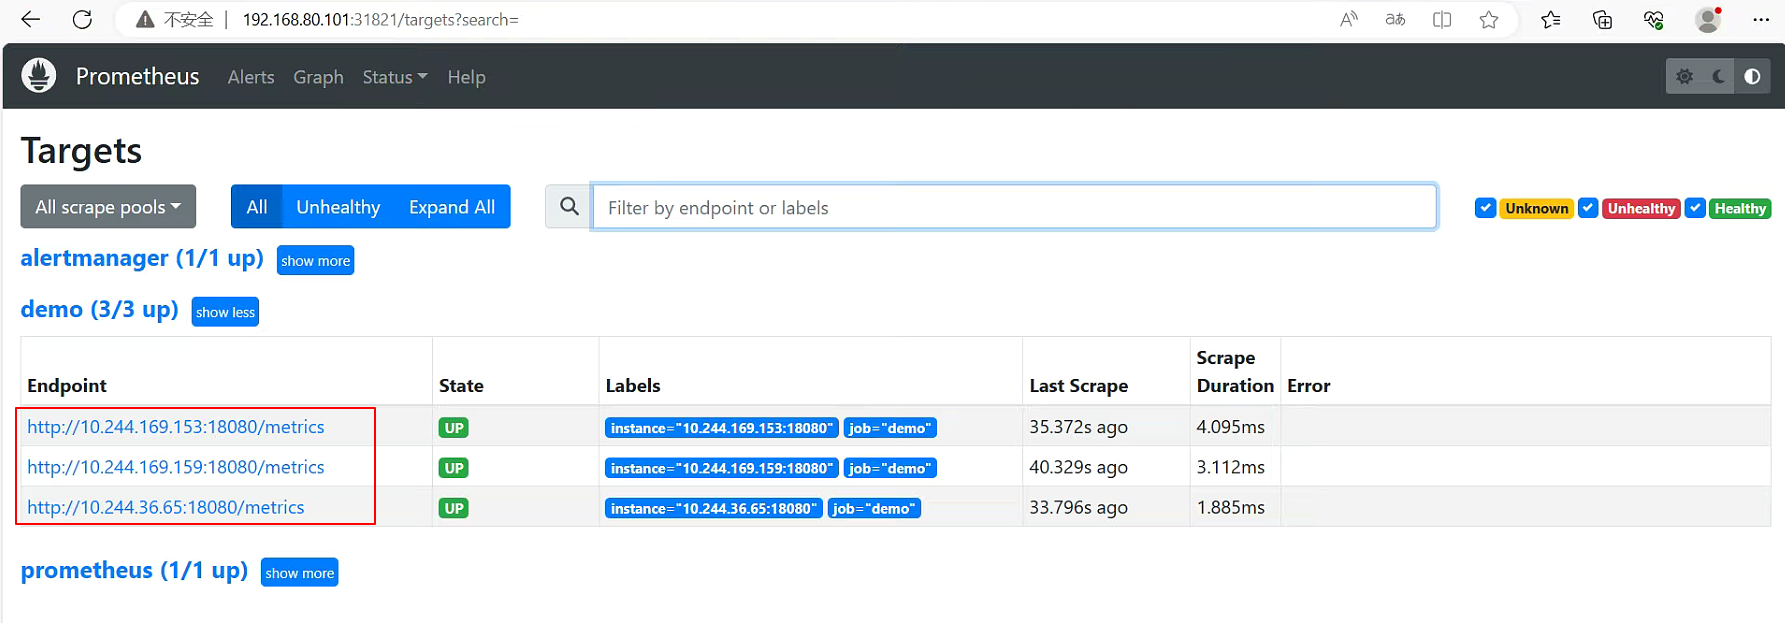
Task: Toggle the Healthy state checkbox
Action: [x=1695, y=208]
